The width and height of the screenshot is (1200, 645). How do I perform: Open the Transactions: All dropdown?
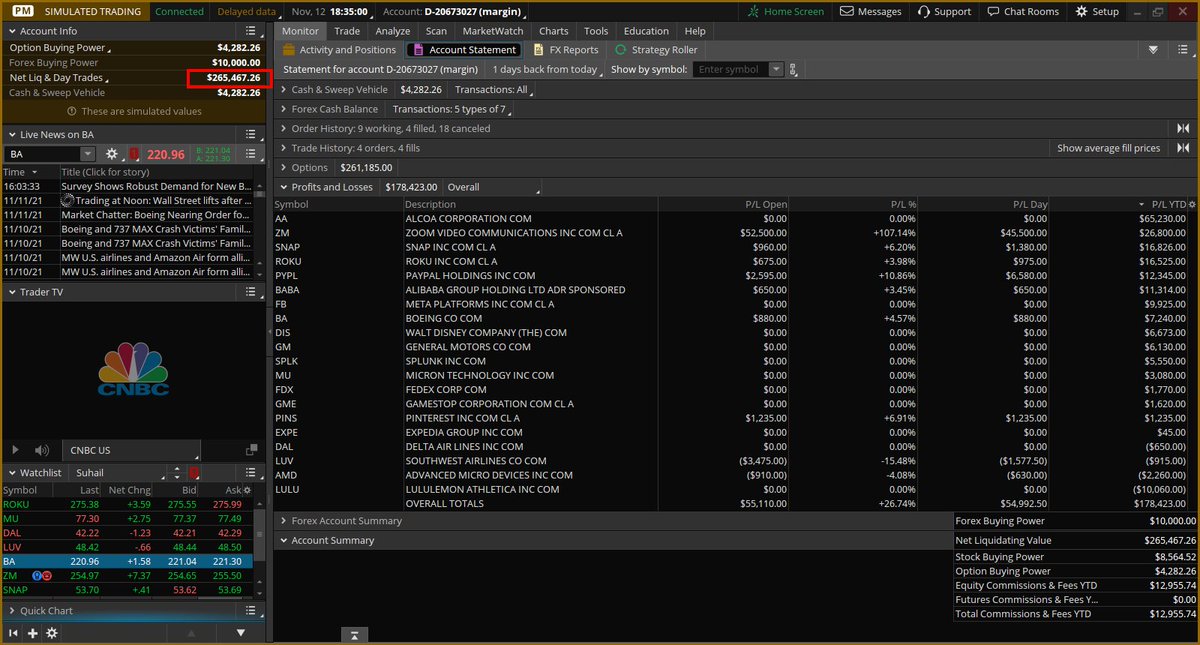[x=494, y=89]
